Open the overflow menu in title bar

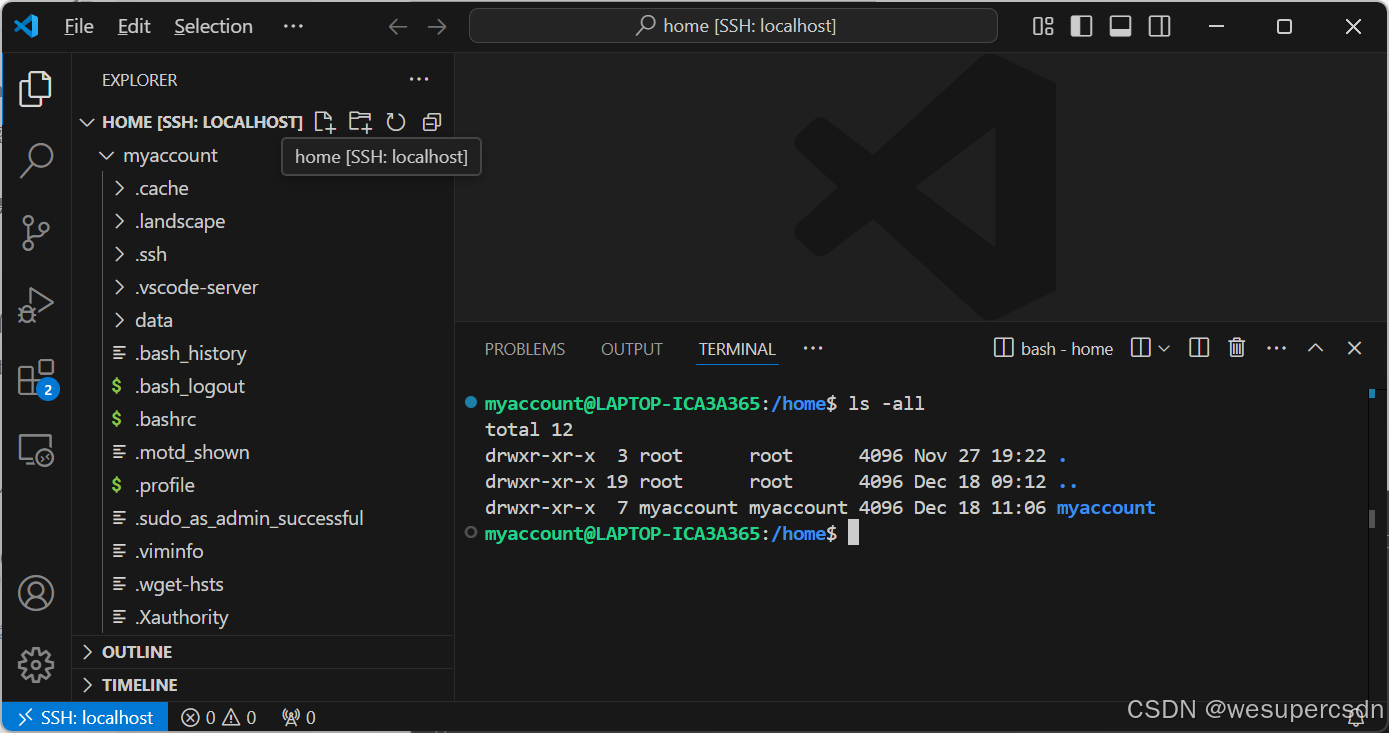click(293, 26)
